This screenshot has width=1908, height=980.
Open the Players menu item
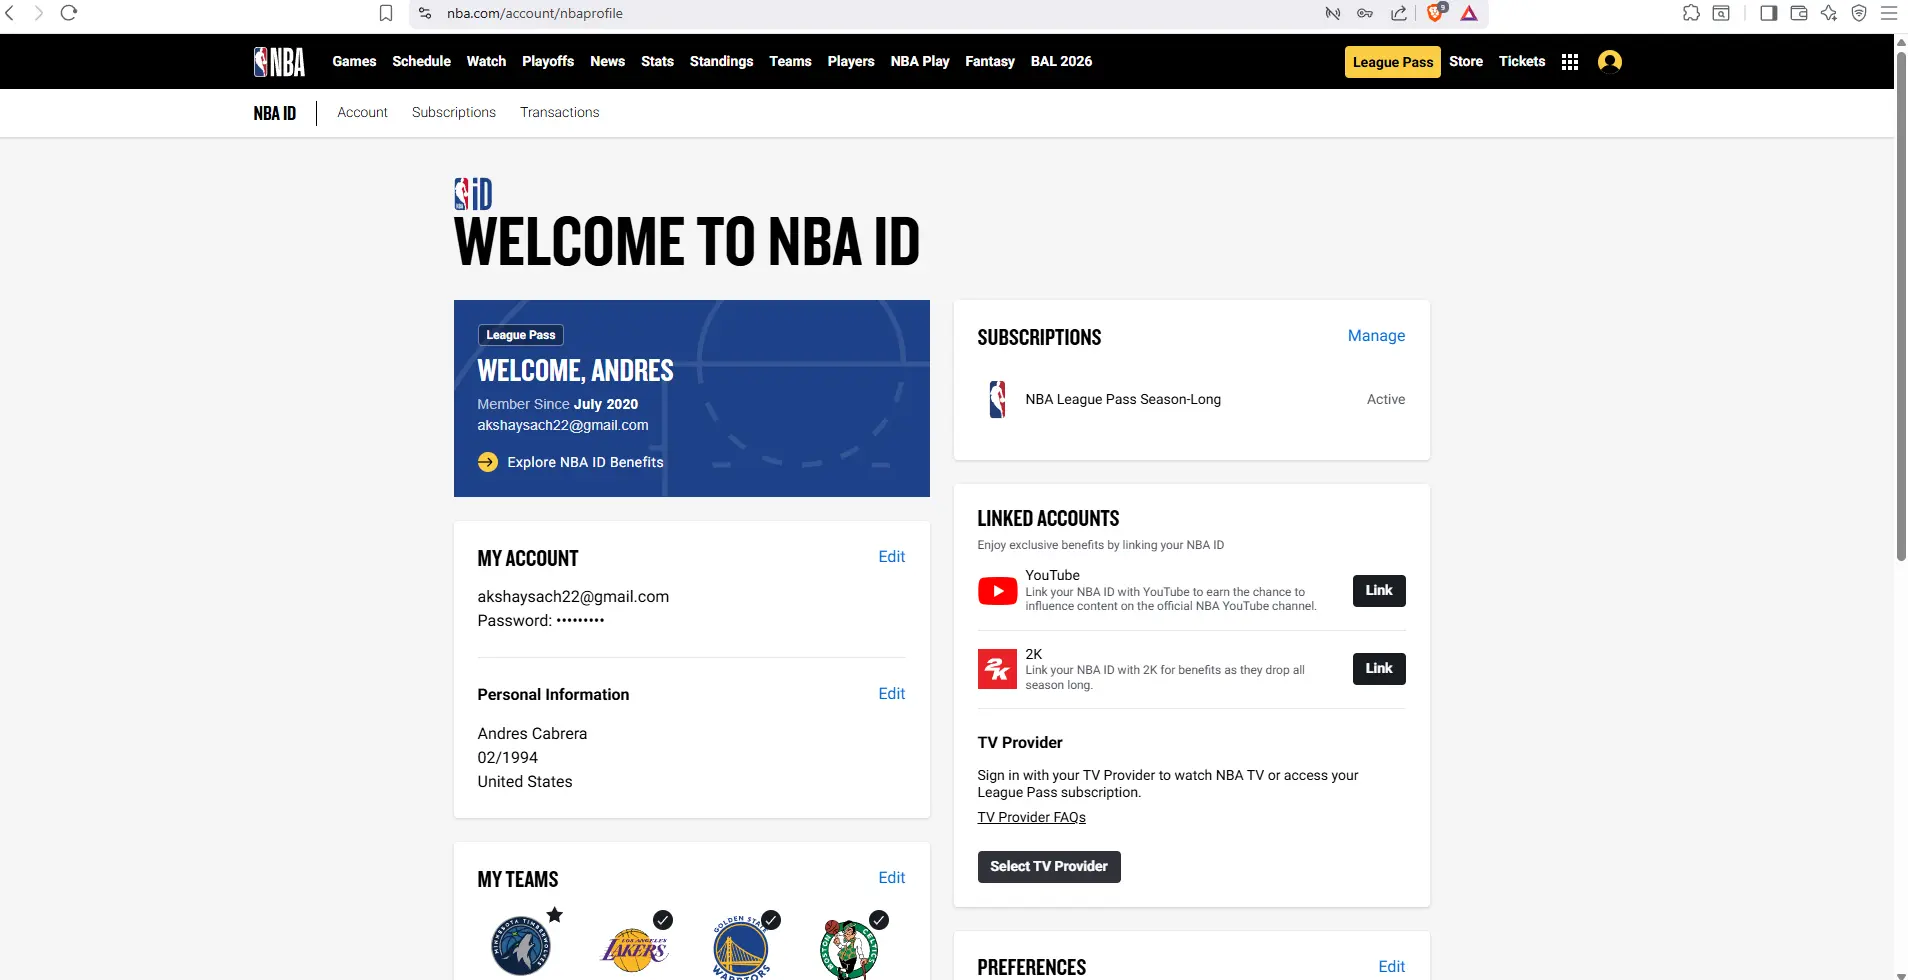pyautogui.click(x=851, y=62)
